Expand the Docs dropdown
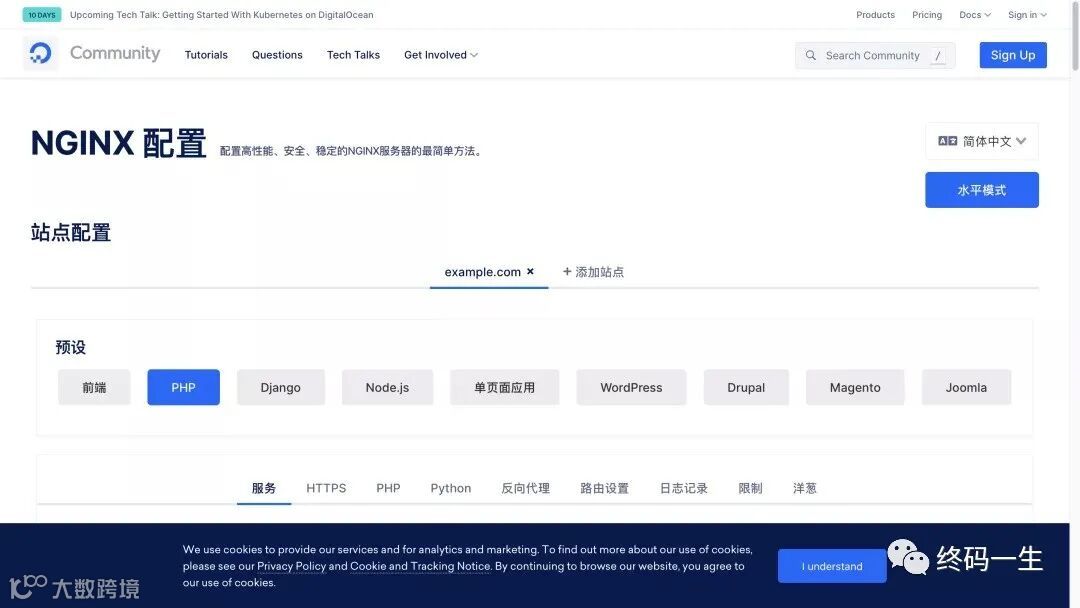The image size is (1080, 608). pos(975,14)
